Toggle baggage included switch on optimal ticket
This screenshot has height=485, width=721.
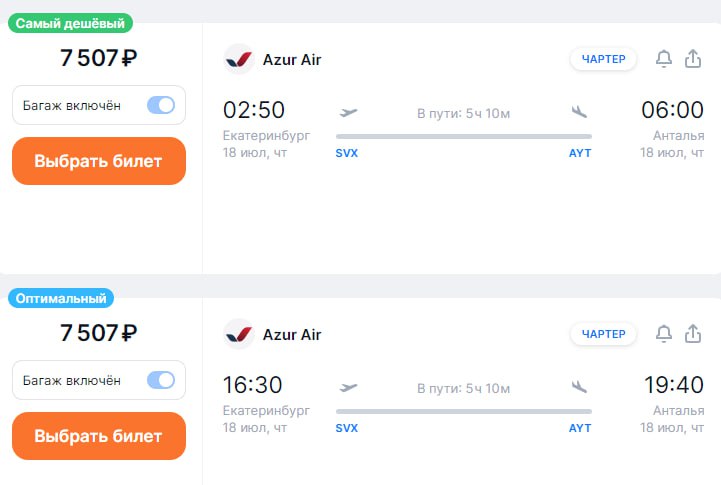(161, 380)
